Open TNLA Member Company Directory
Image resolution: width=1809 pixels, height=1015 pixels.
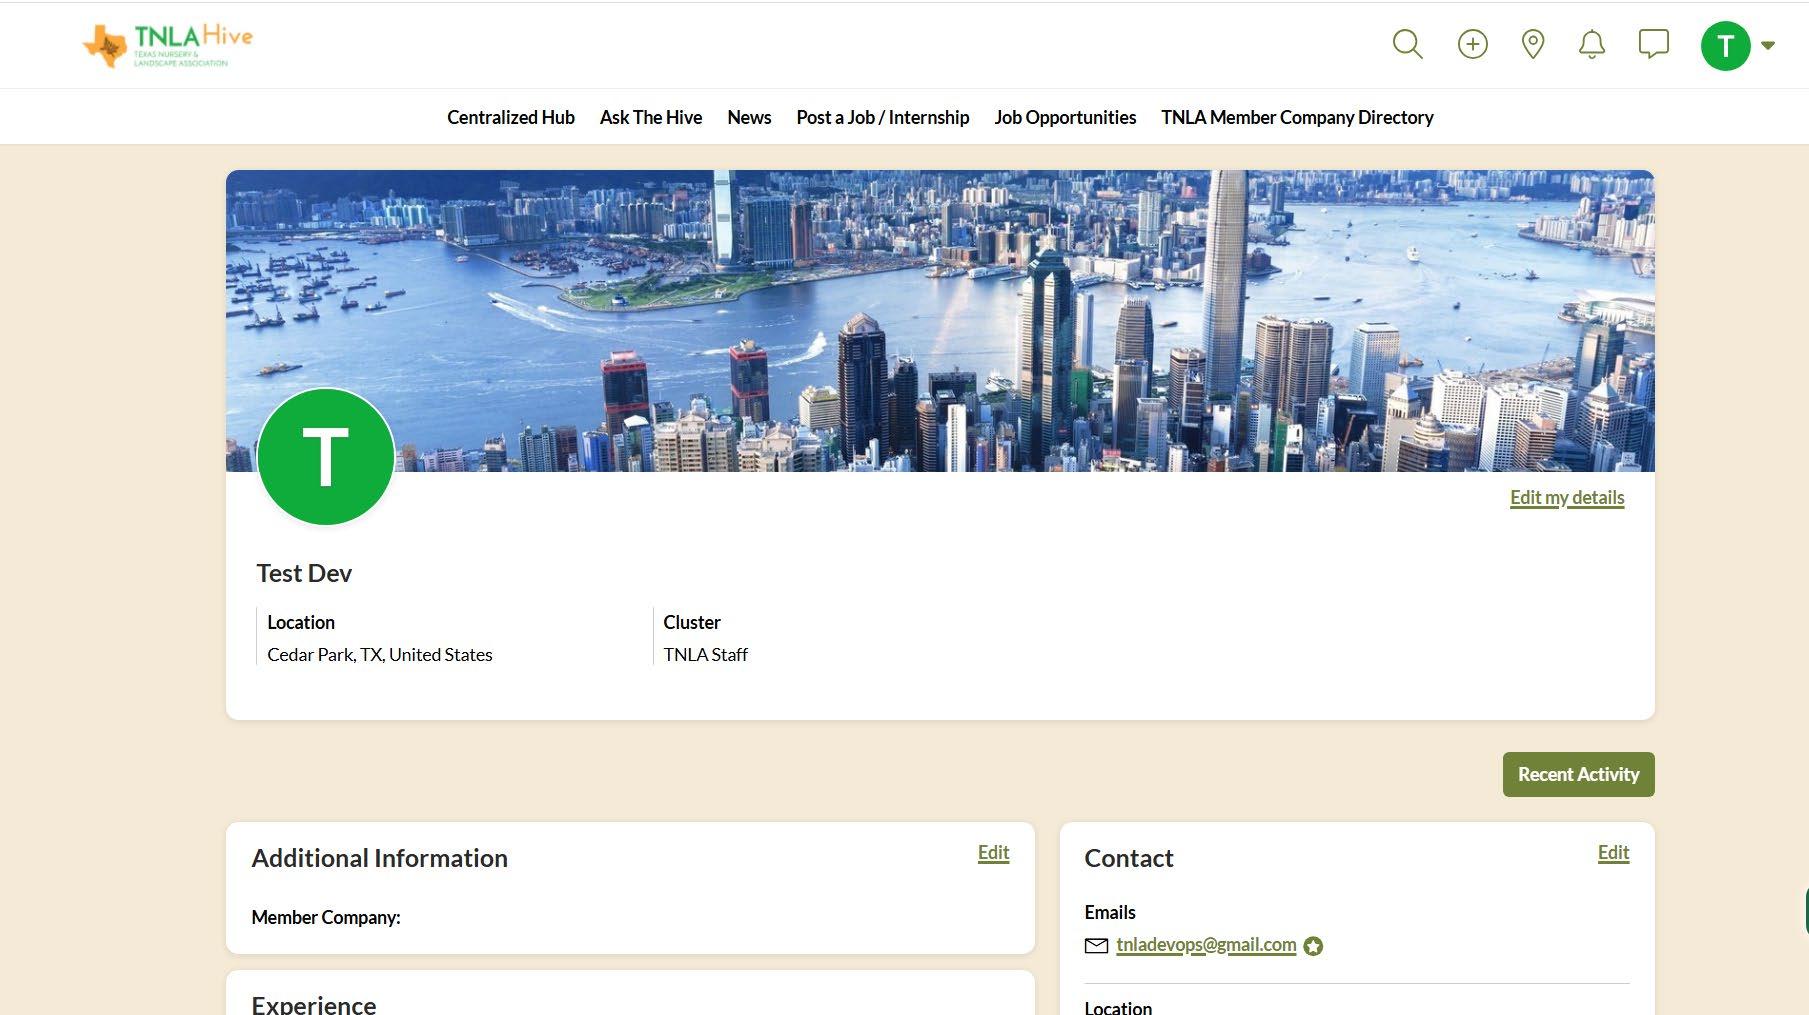(1297, 117)
